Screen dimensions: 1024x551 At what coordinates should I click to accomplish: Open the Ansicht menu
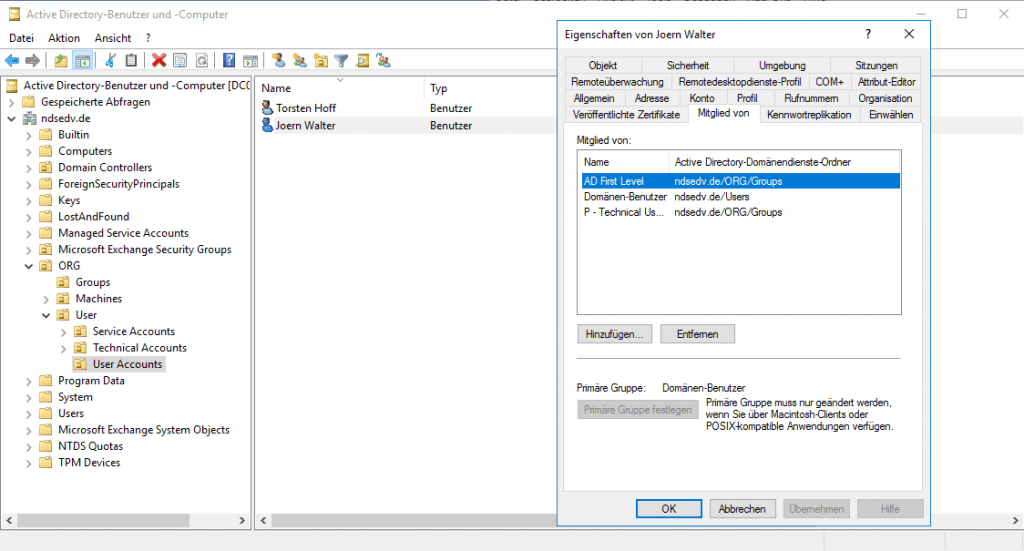pos(112,38)
